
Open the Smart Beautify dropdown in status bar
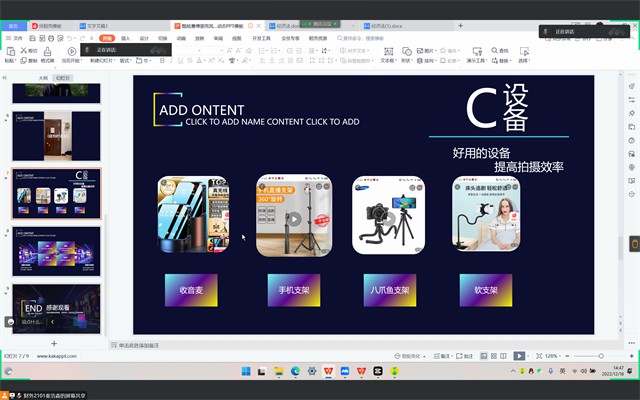point(410,356)
